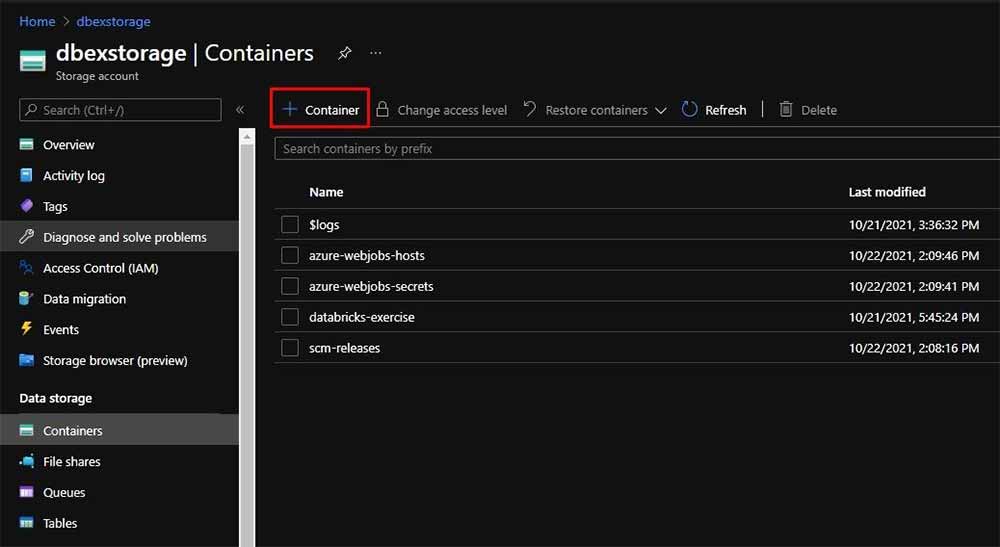
Task: Open the ellipsis more options menu
Action: [376, 53]
